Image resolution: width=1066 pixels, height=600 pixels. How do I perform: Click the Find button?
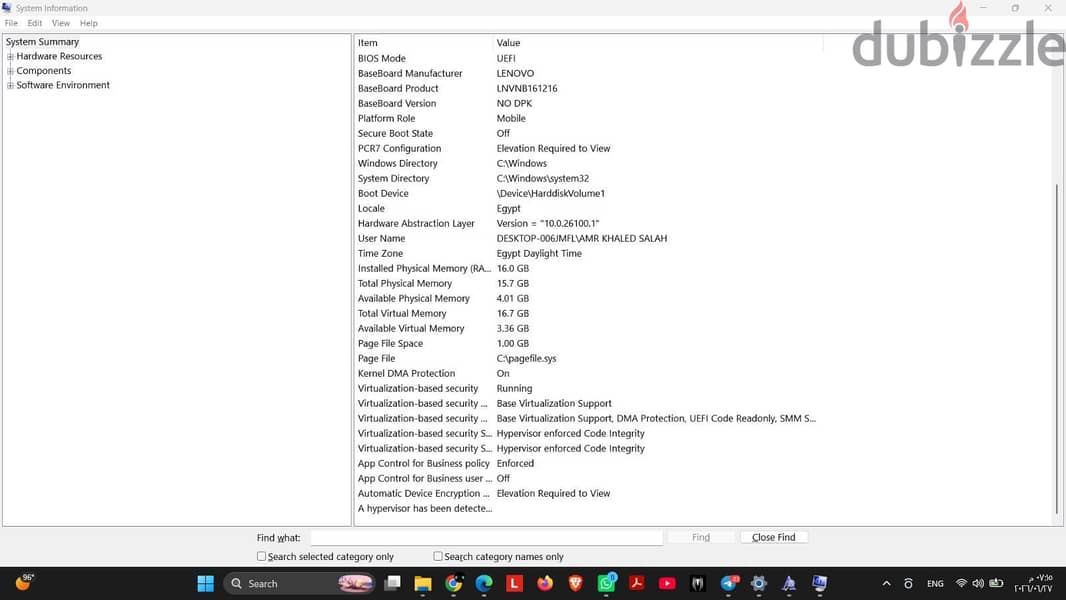(701, 537)
